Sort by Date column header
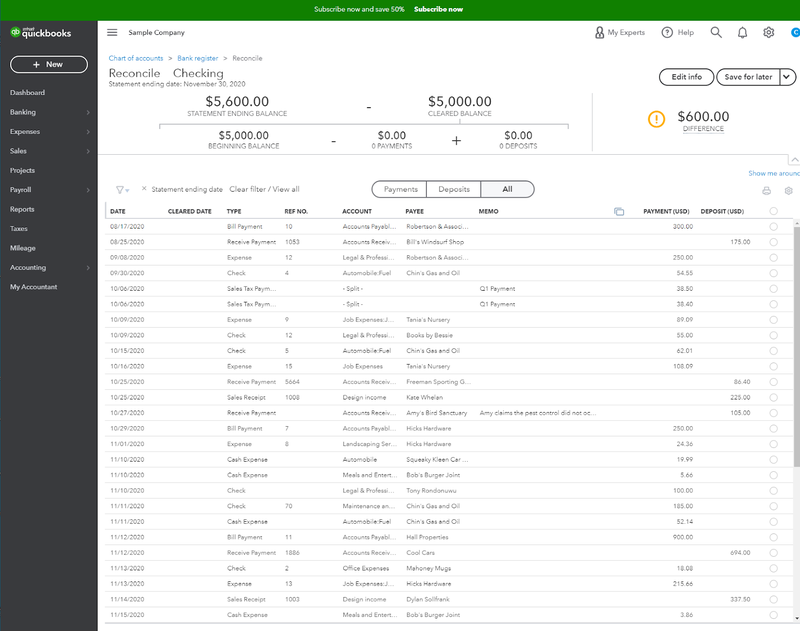800x631 pixels. 118,211
